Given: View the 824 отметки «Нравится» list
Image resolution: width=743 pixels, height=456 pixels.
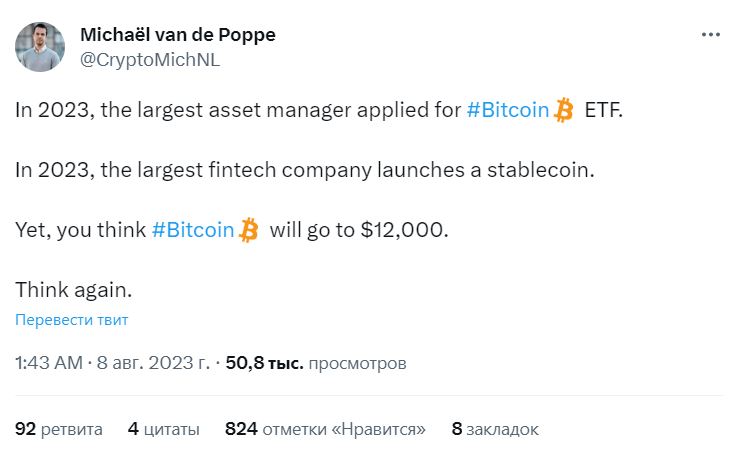Looking at the screenshot, I should tap(326, 429).
